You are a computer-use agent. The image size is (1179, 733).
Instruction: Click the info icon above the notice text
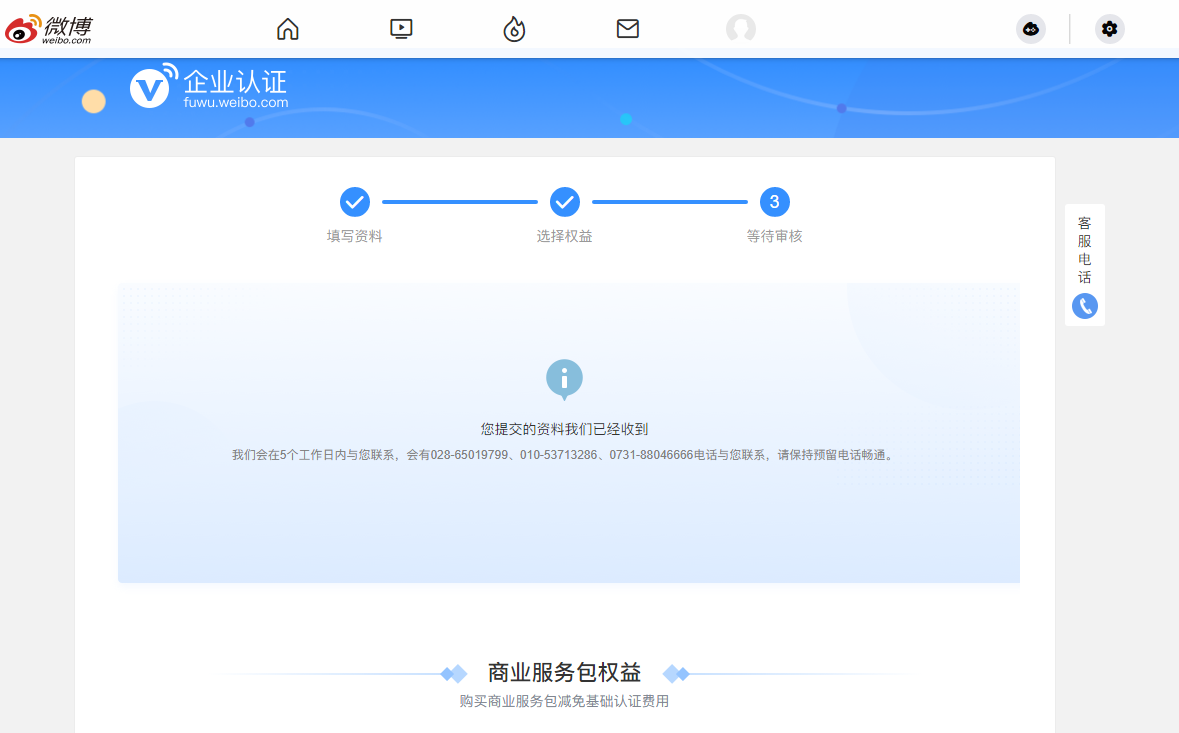coord(564,380)
